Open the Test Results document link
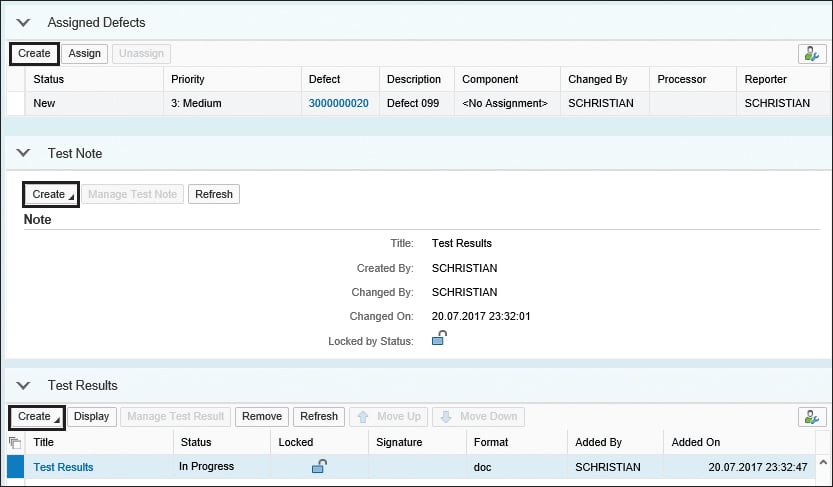 coord(63,467)
